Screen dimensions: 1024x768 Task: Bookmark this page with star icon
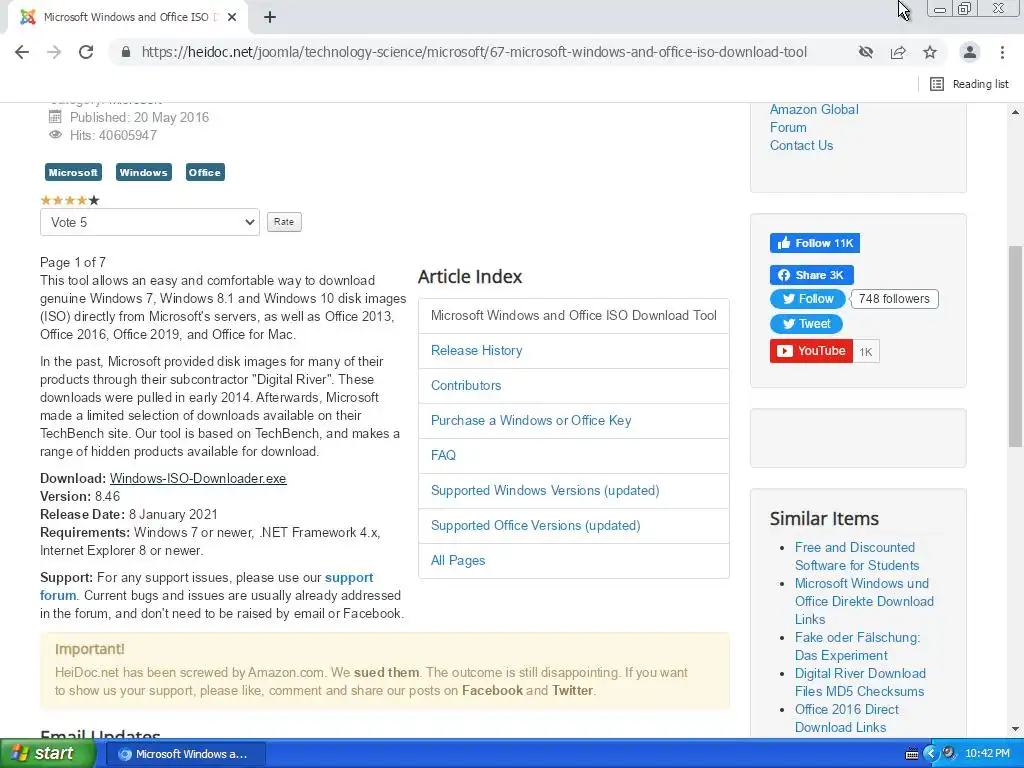[930, 52]
